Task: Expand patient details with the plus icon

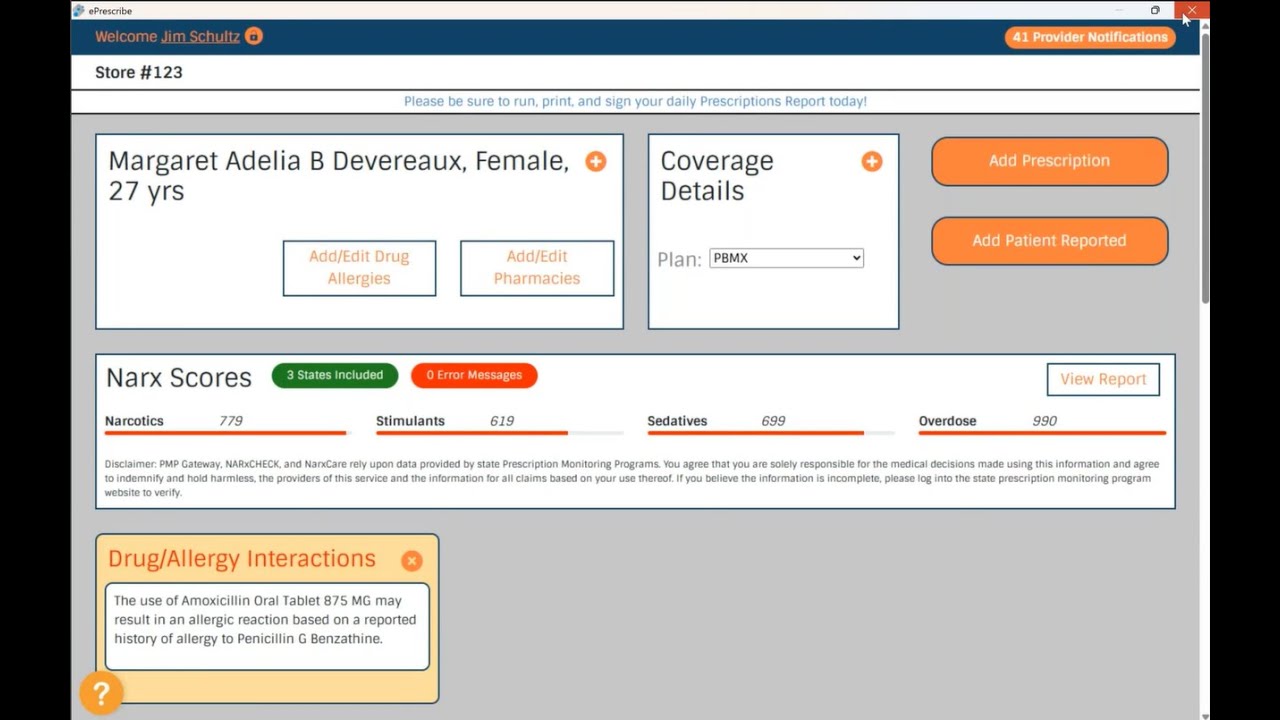Action: (x=596, y=161)
